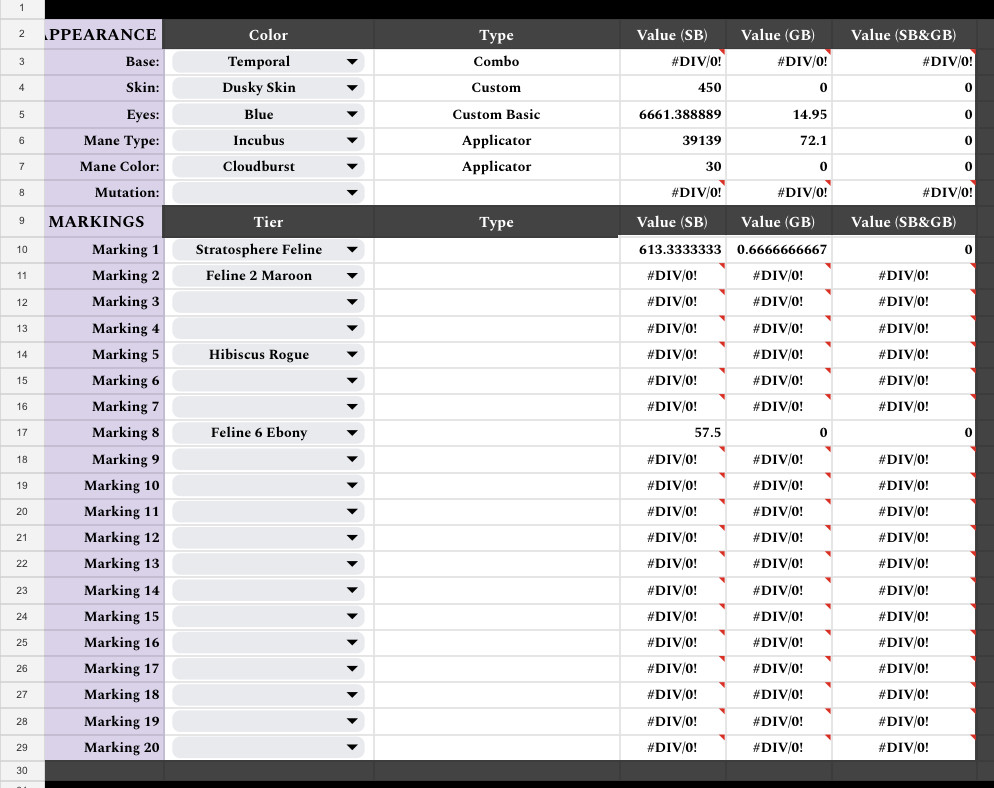994x788 pixels.
Task: Open the Eyes dropdown showing Blue
Action: tap(268, 114)
